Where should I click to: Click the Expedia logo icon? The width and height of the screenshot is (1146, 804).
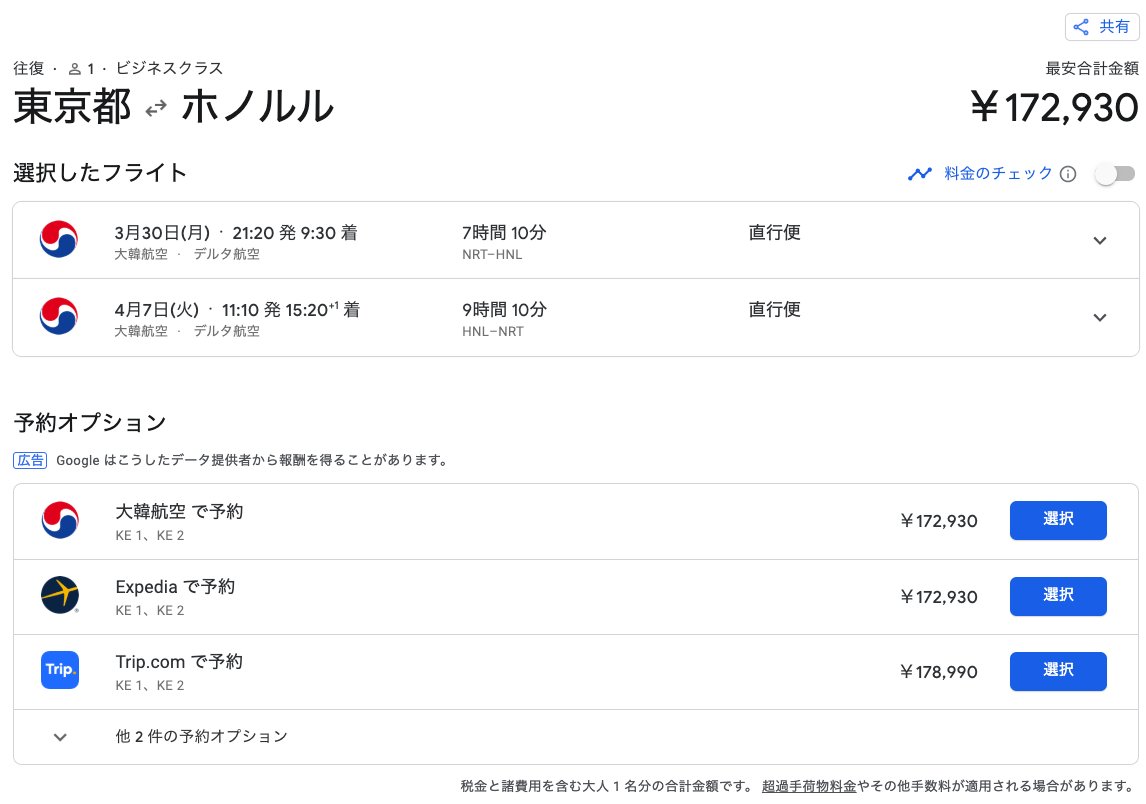click(60, 595)
